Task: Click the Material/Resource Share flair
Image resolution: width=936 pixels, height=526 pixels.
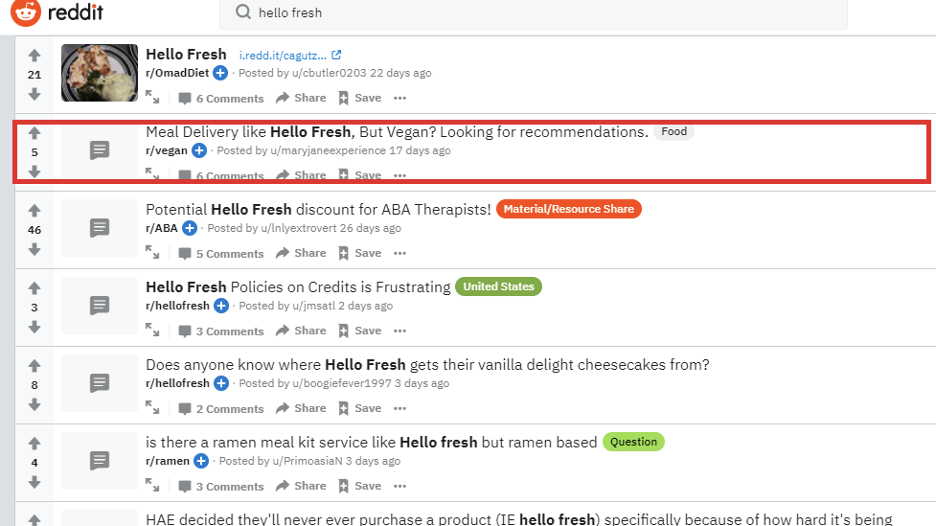Action: point(568,209)
